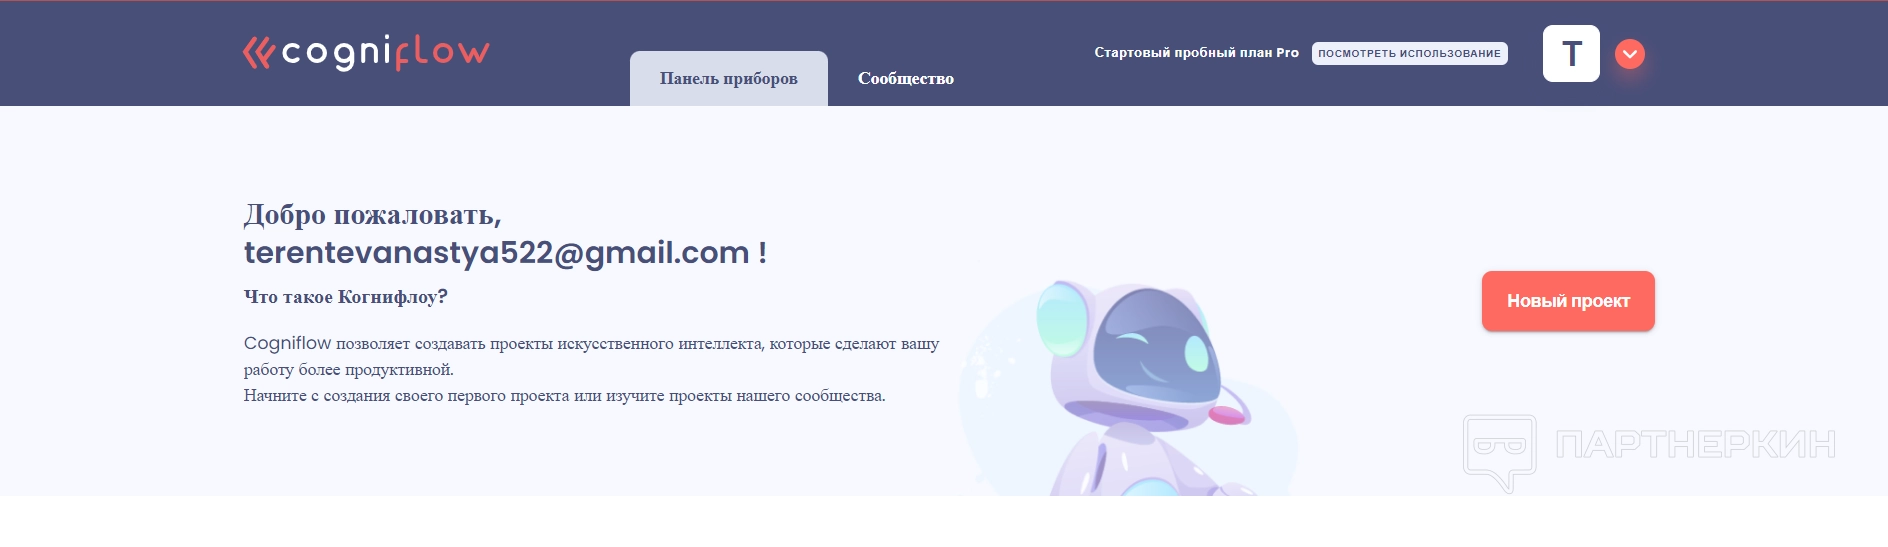Click the cogniflow wordmark in header
1888x547 pixels.
[x=386, y=52]
